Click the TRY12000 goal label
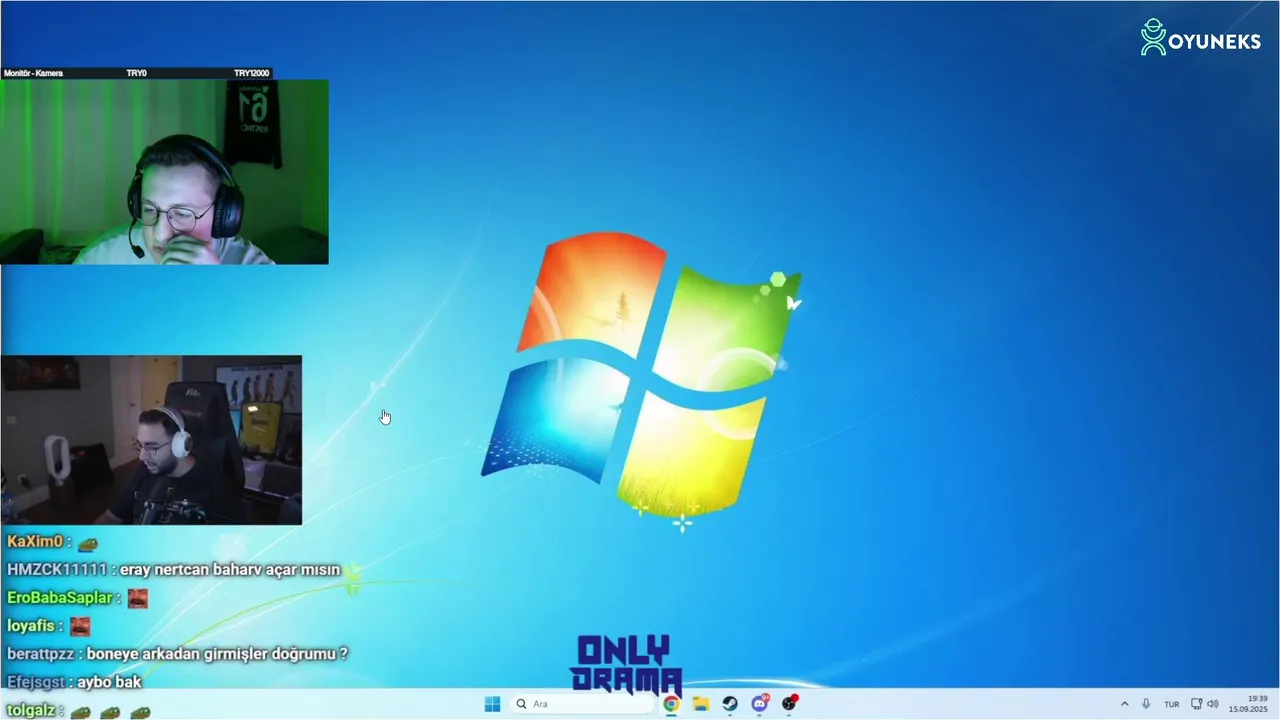Image resolution: width=1280 pixels, height=720 pixels. (251, 73)
